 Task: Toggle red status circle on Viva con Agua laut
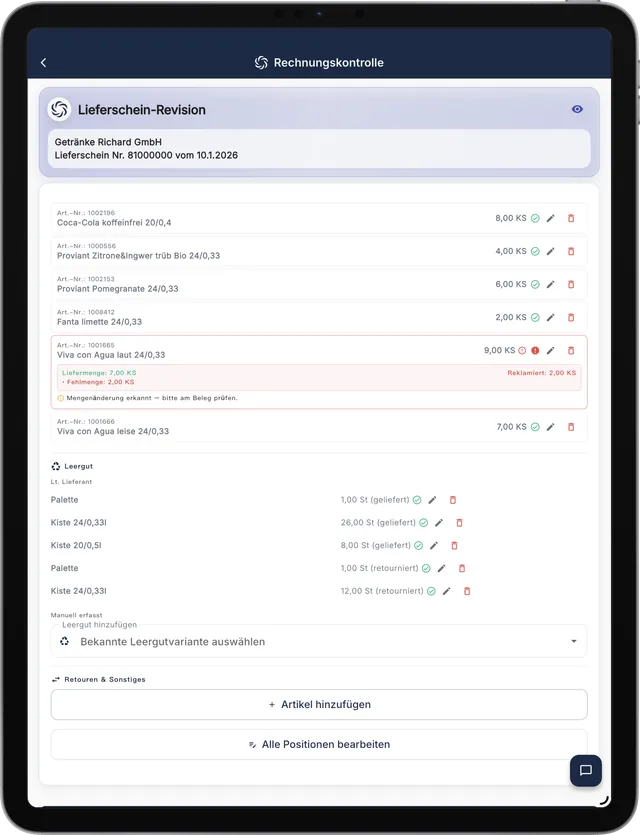click(522, 350)
